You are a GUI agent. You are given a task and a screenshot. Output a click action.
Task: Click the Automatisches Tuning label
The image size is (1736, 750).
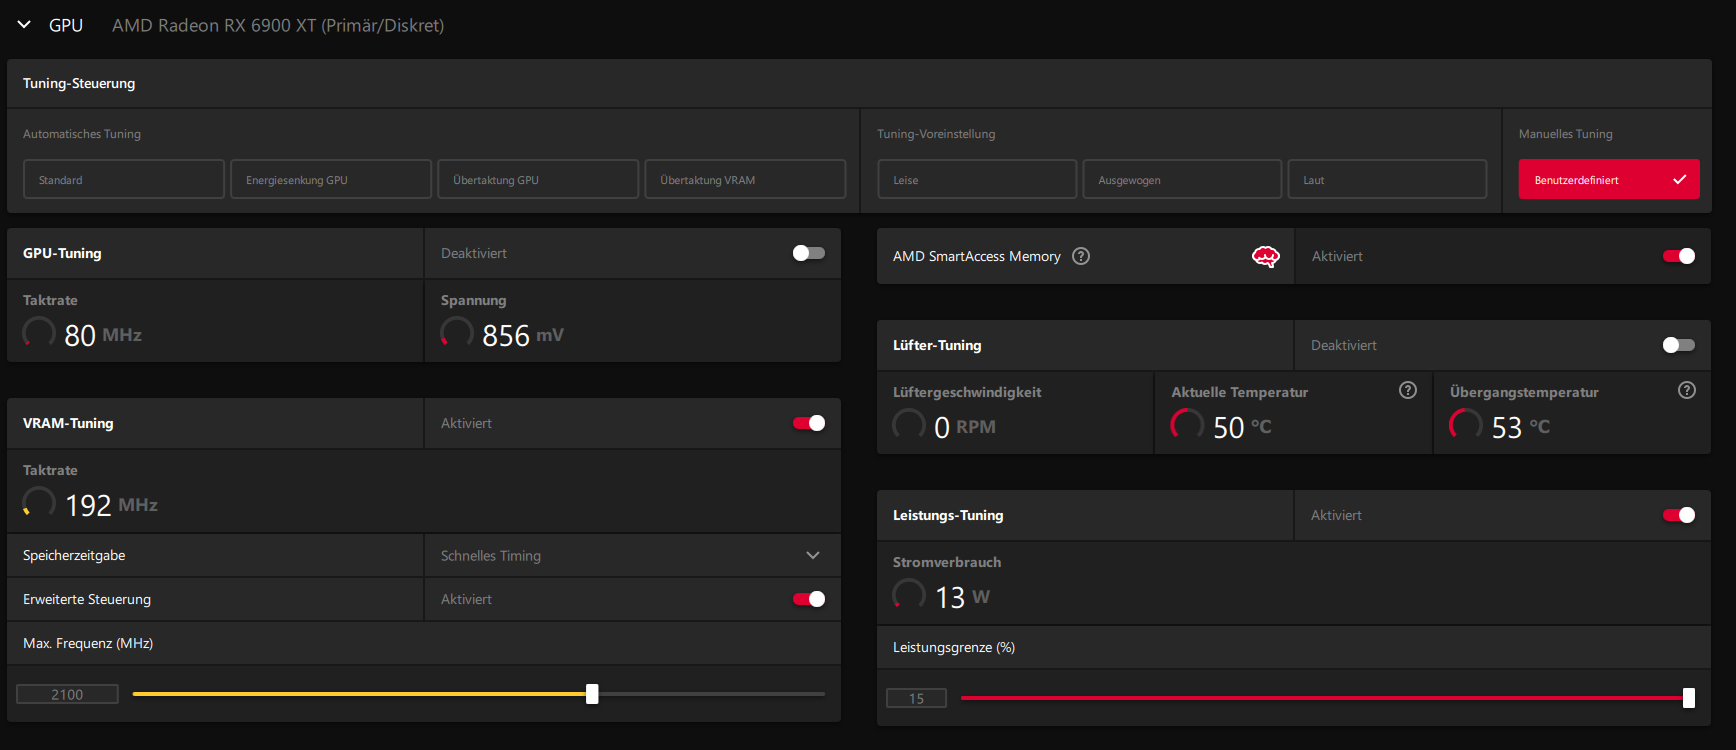click(x=82, y=134)
